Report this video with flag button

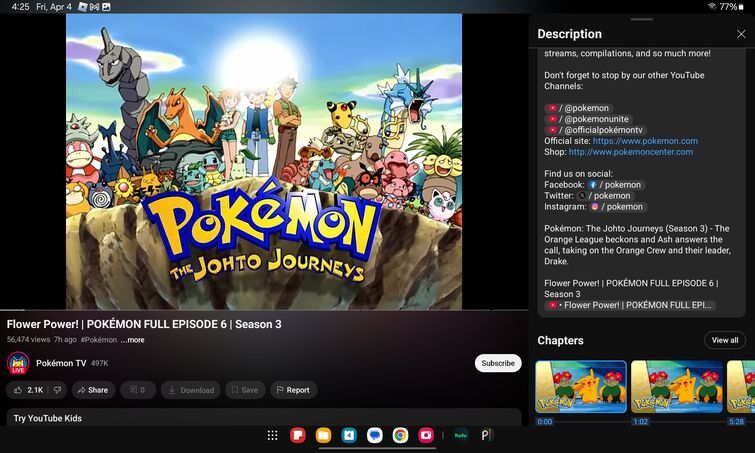[293, 390]
